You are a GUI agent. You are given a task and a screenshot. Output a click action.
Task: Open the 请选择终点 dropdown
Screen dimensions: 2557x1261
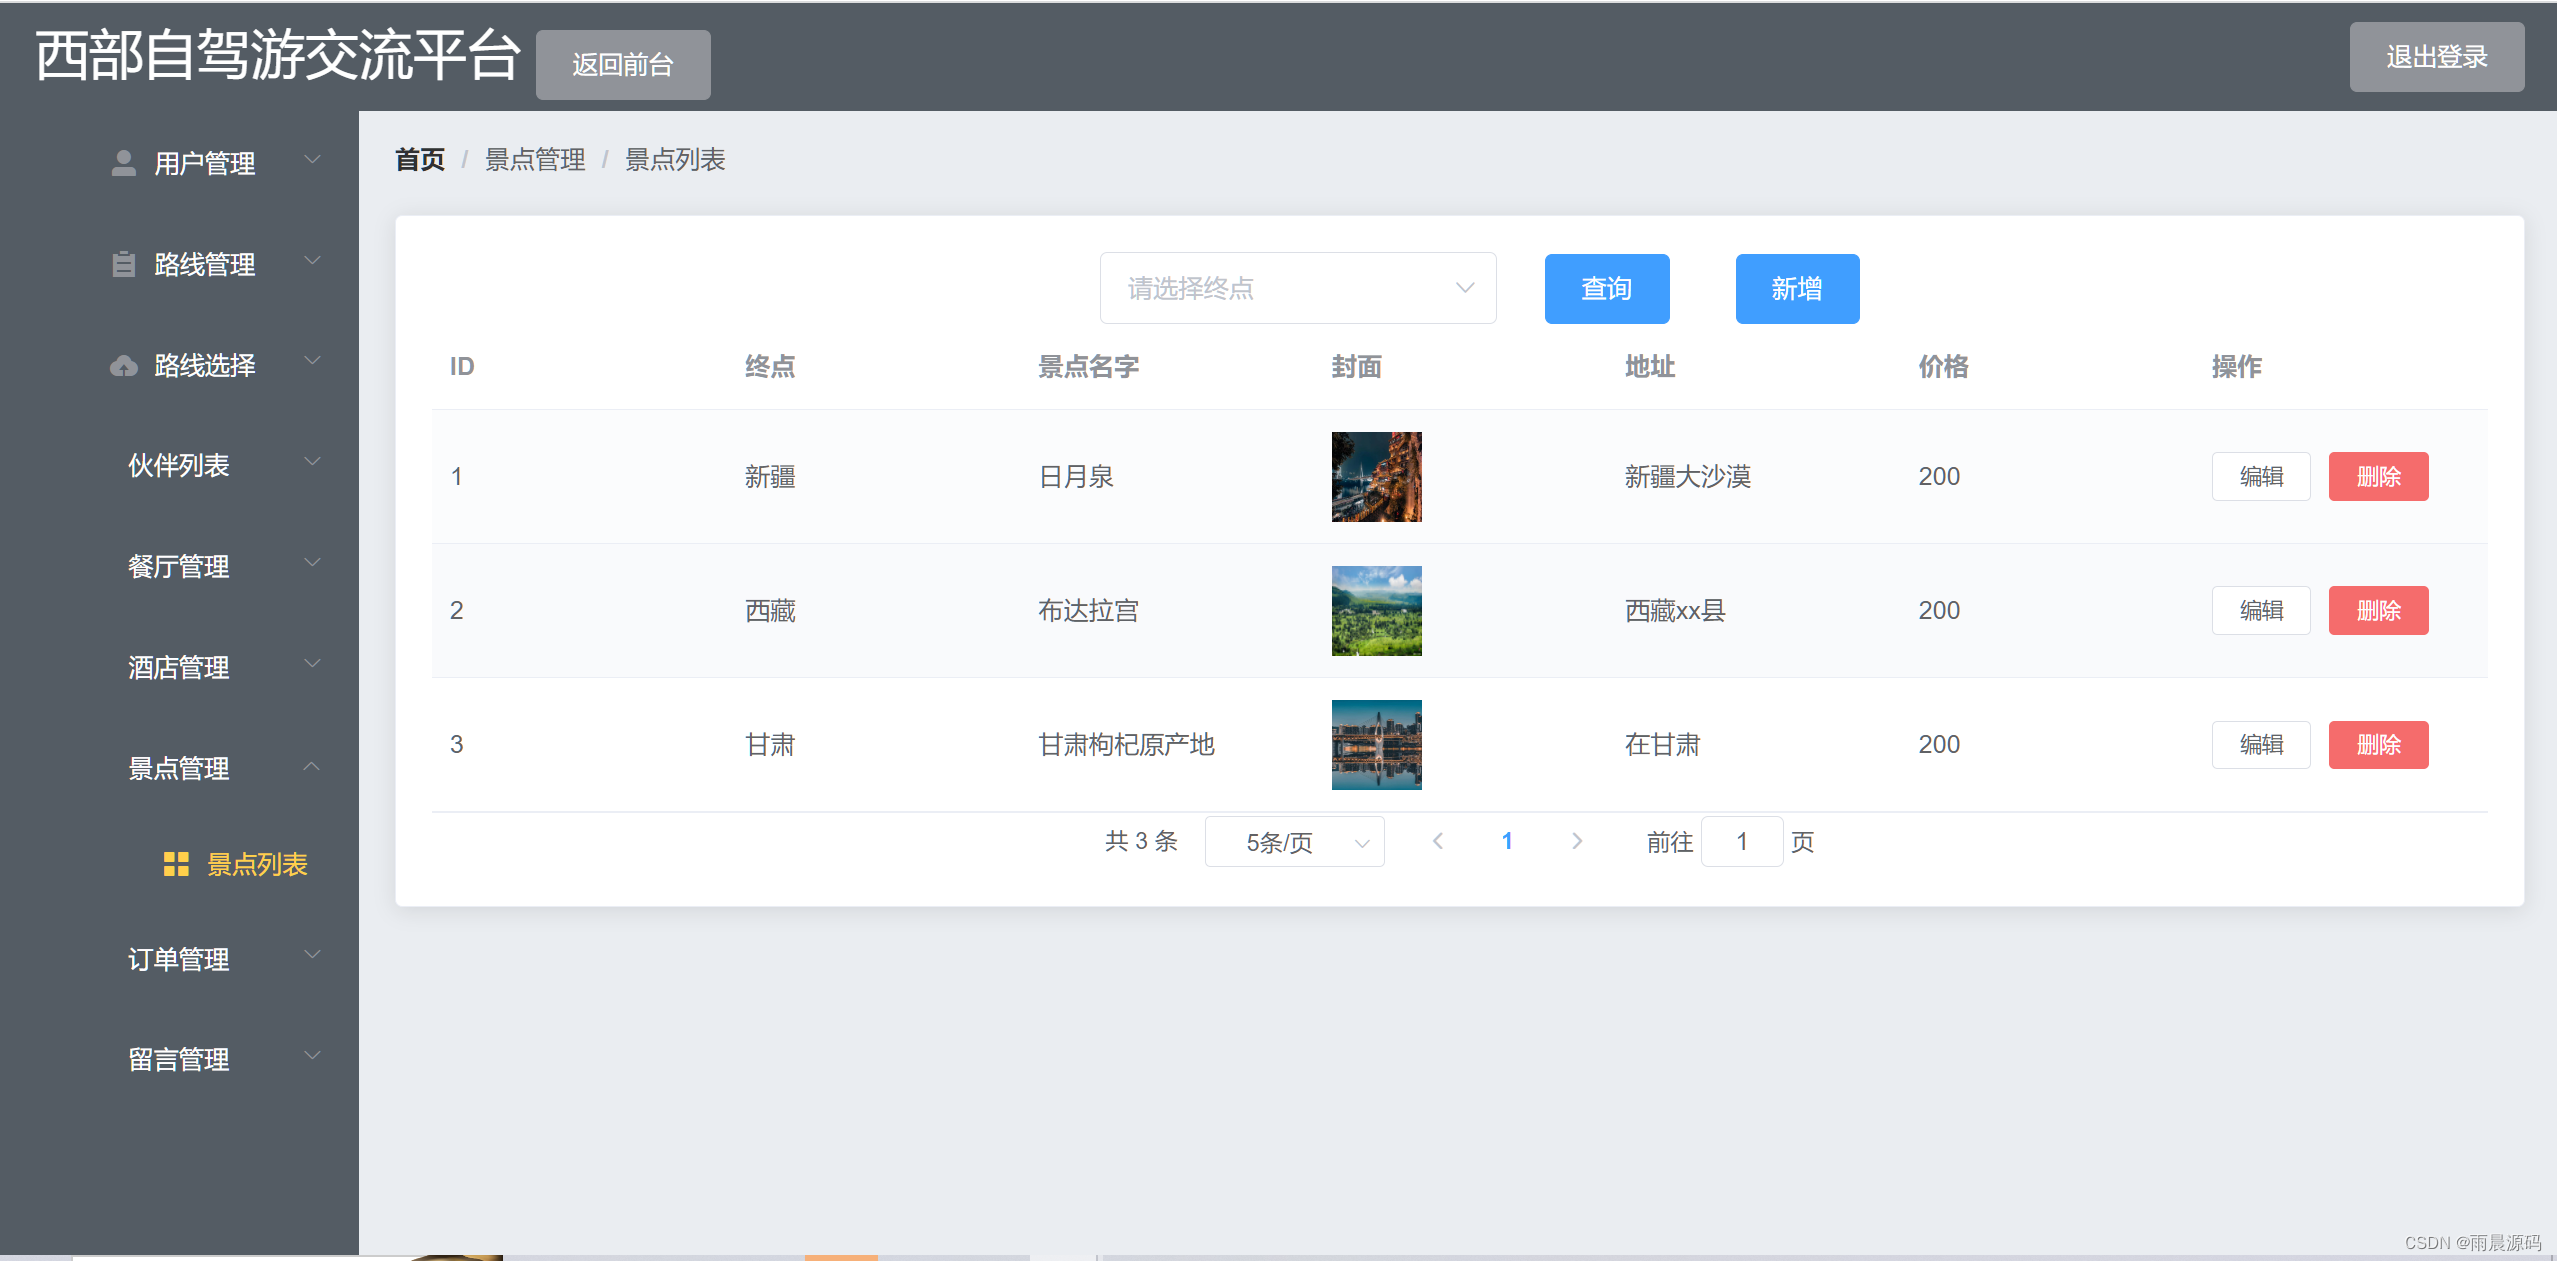pyautogui.click(x=1298, y=288)
